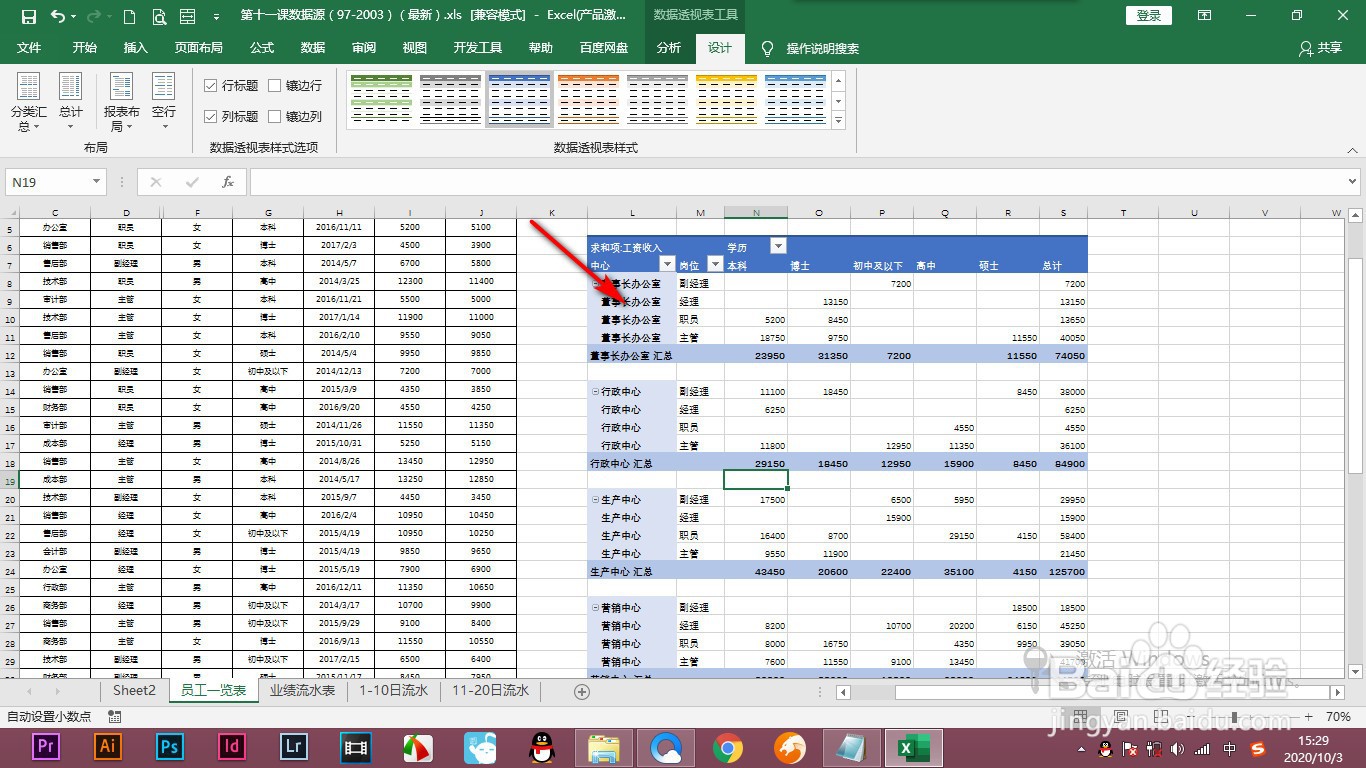Image resolution: width=1366 pixels, height=768 pixels.
Task: Collapse the 生产中心 group
Action: pos(595,500)
